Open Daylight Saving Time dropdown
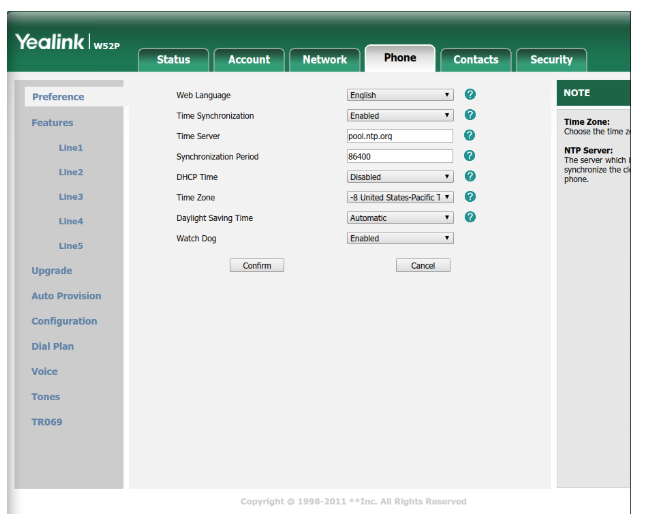The image size is (645, 520). click(400, 218)
